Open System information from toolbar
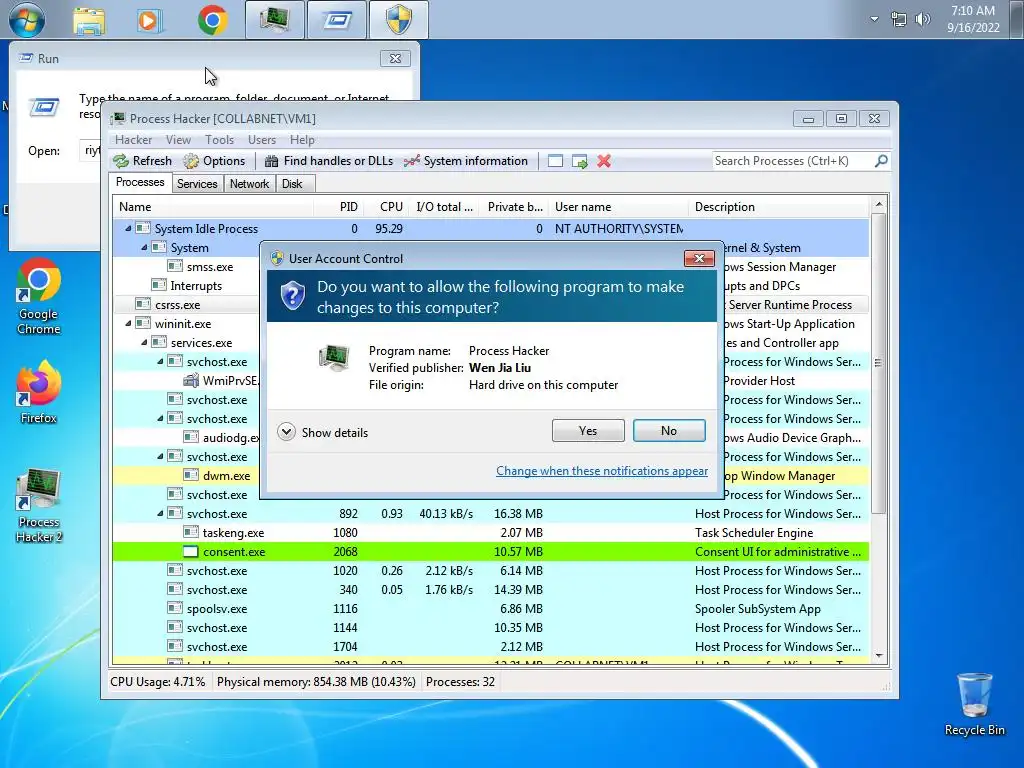Screen dimensions: 1024x768 466,161
